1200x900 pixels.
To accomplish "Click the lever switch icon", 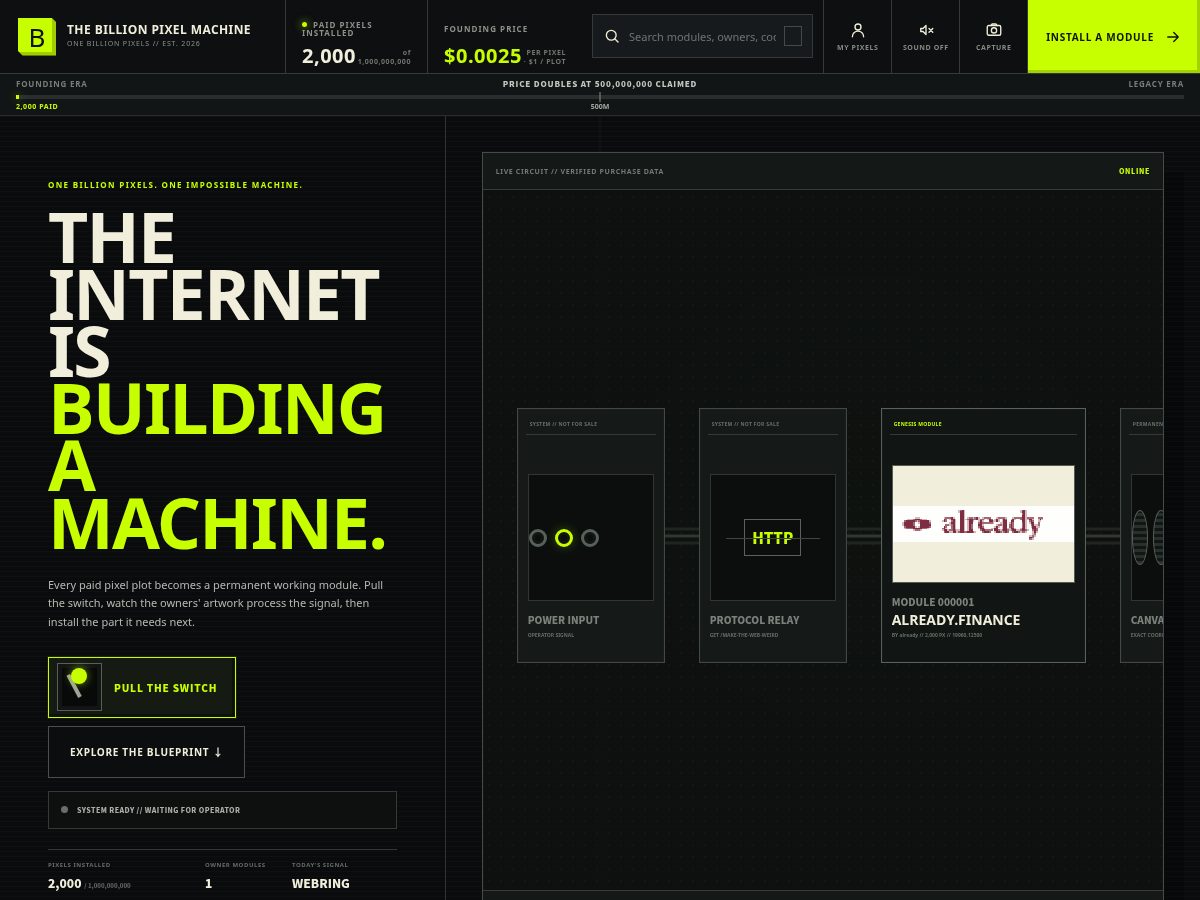I will 79,687.
